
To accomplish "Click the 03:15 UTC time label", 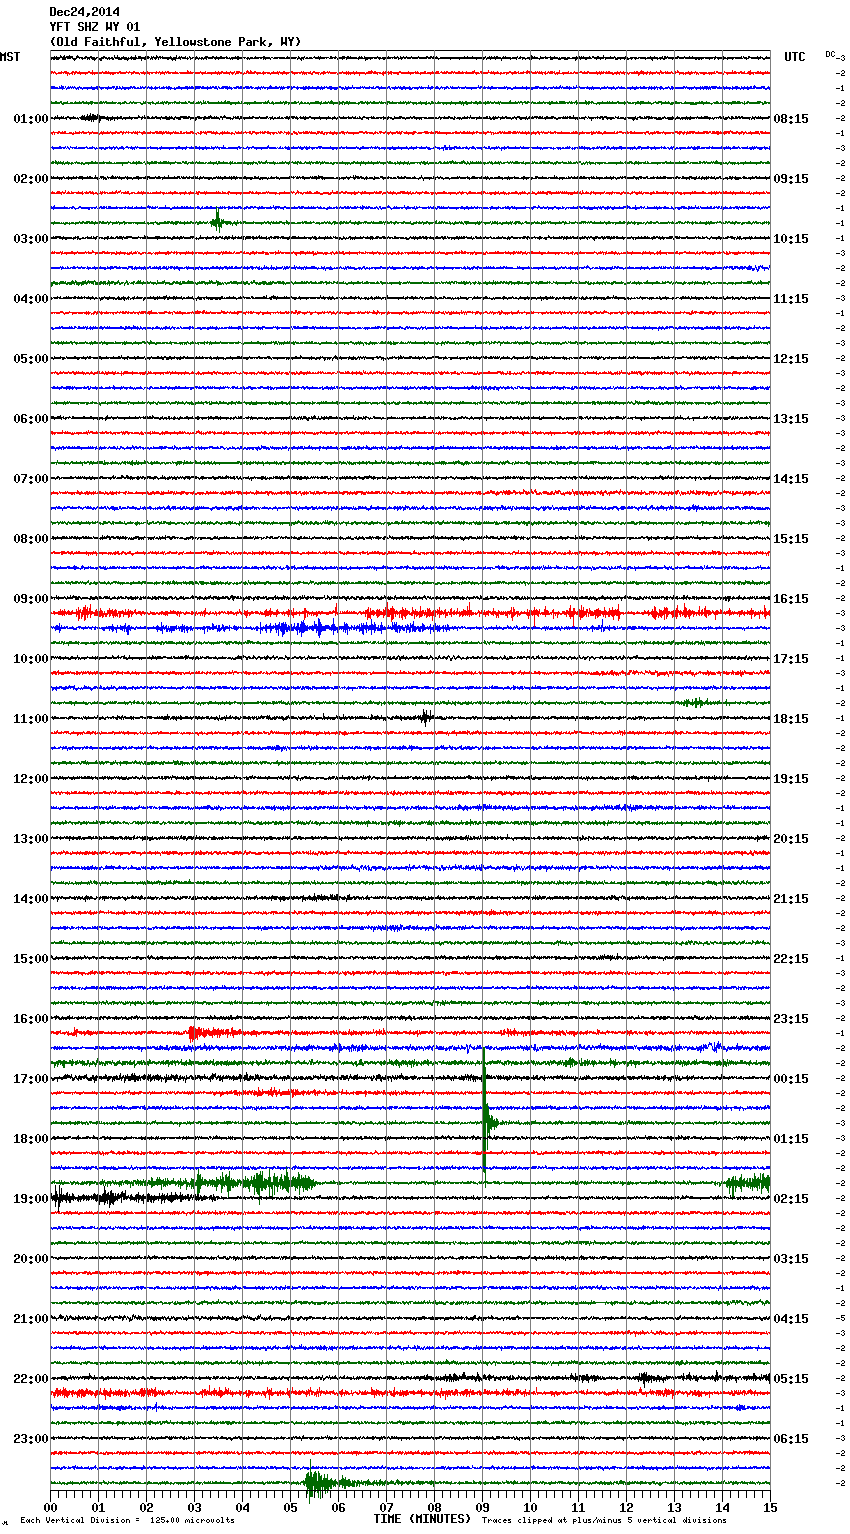I will pyautogui.click(x=791, y=1259).
